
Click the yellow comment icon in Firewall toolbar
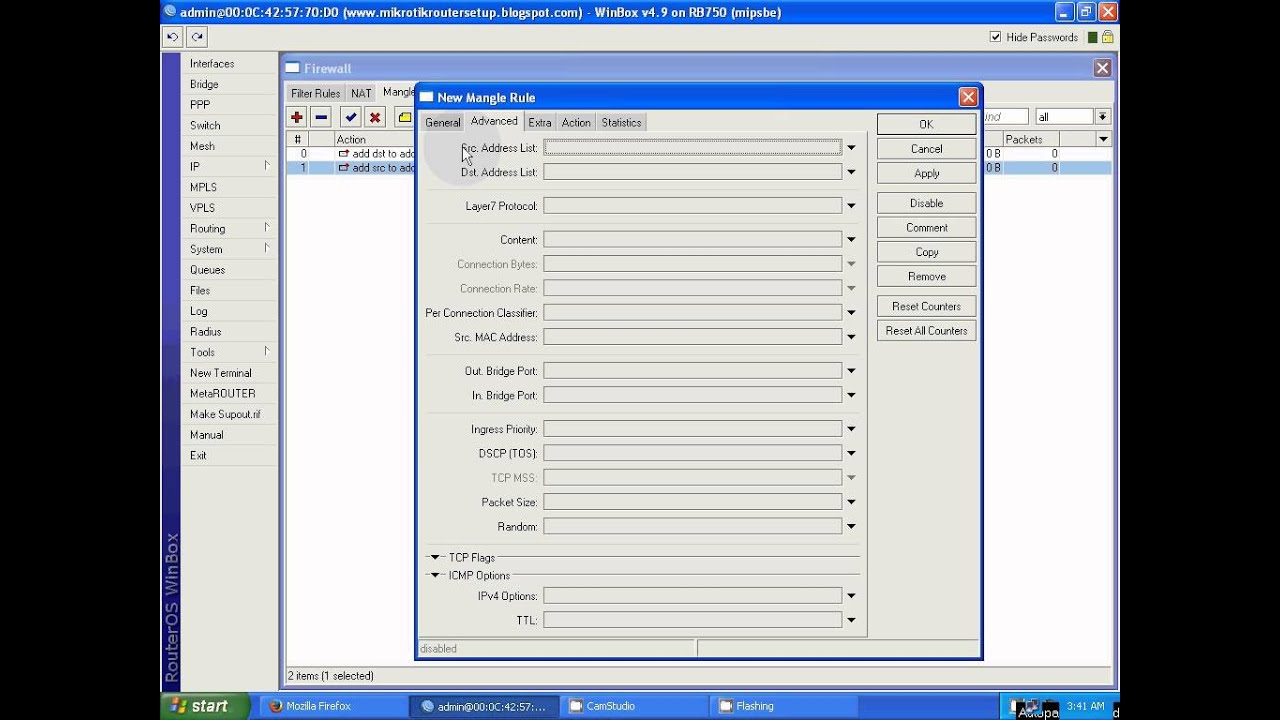(404, 117)
